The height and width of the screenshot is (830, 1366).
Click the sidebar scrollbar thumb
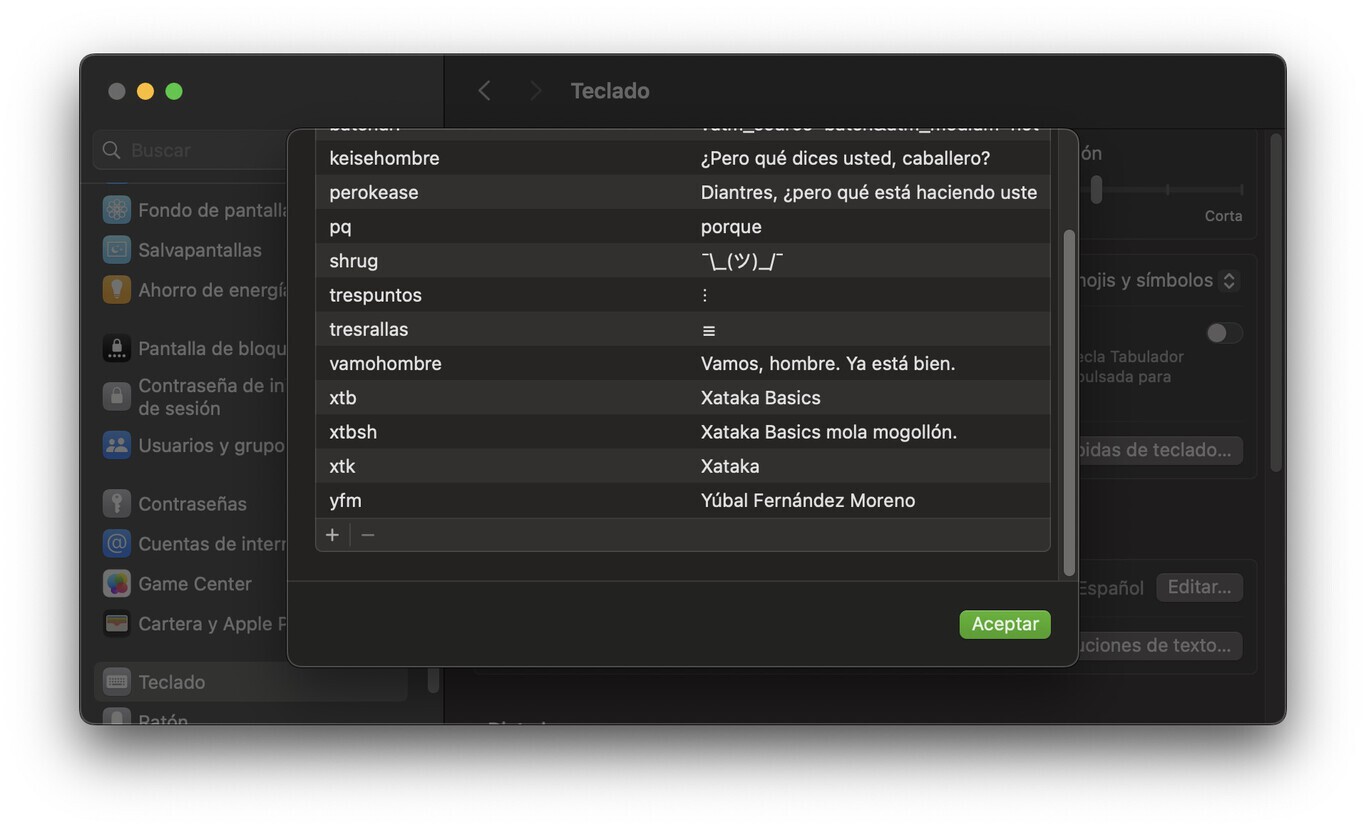click(x=433, y=680)
